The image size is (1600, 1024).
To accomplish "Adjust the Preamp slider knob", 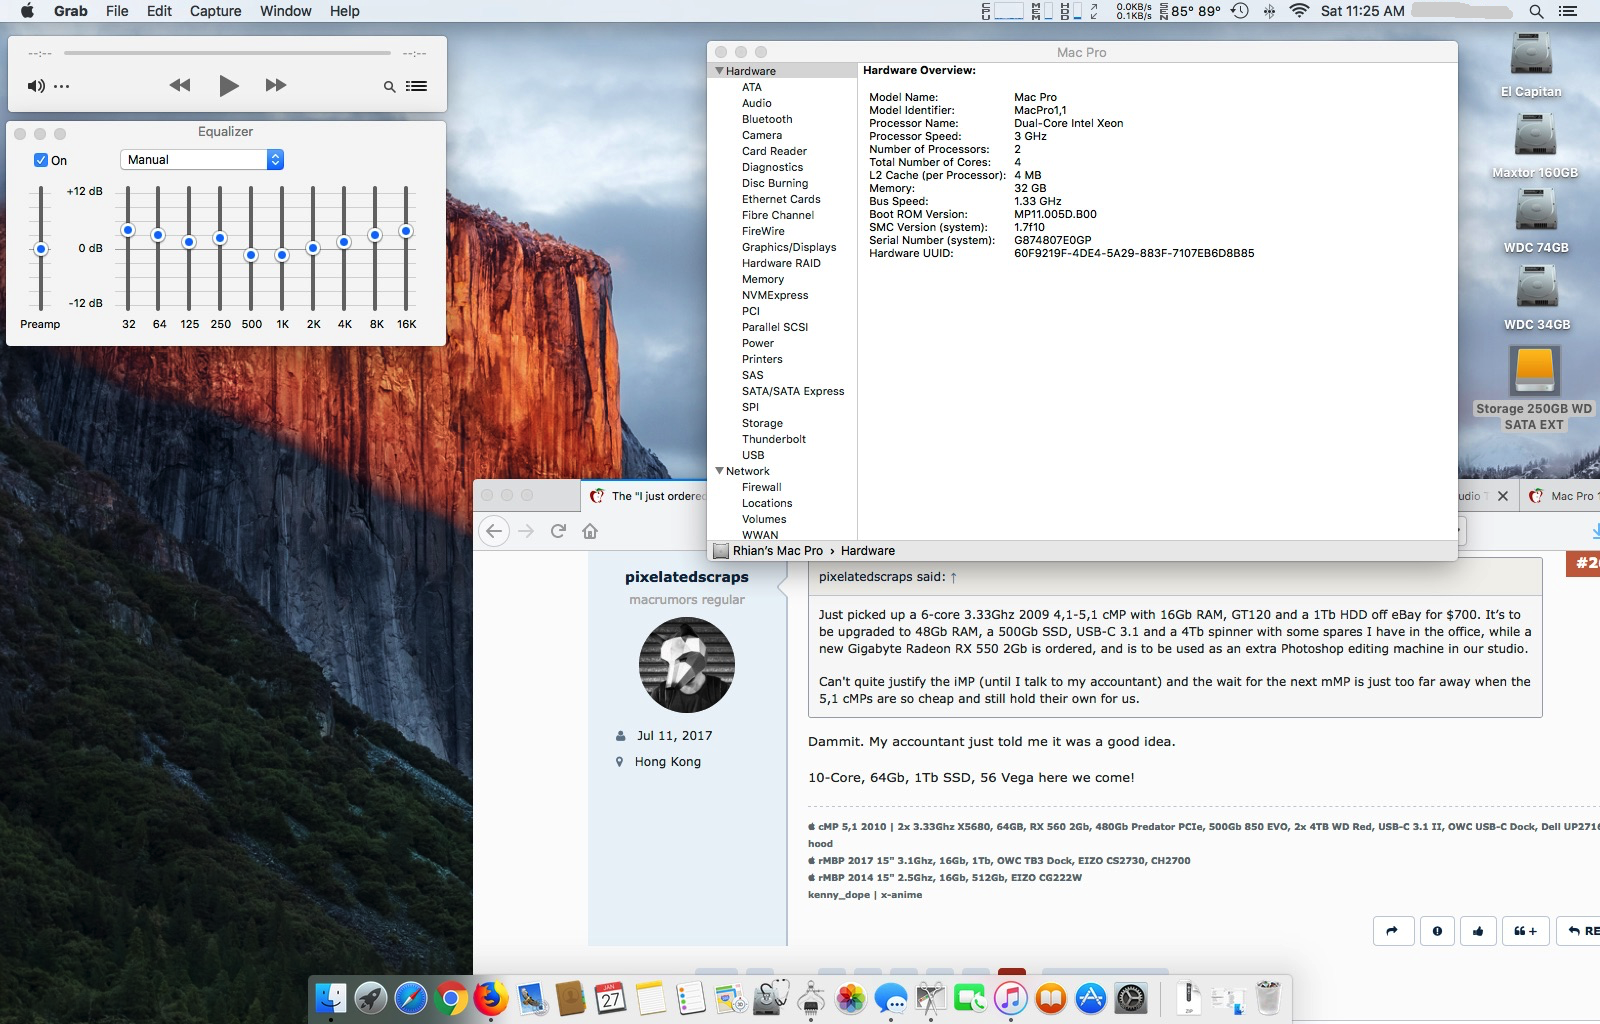I will (41, 249).
